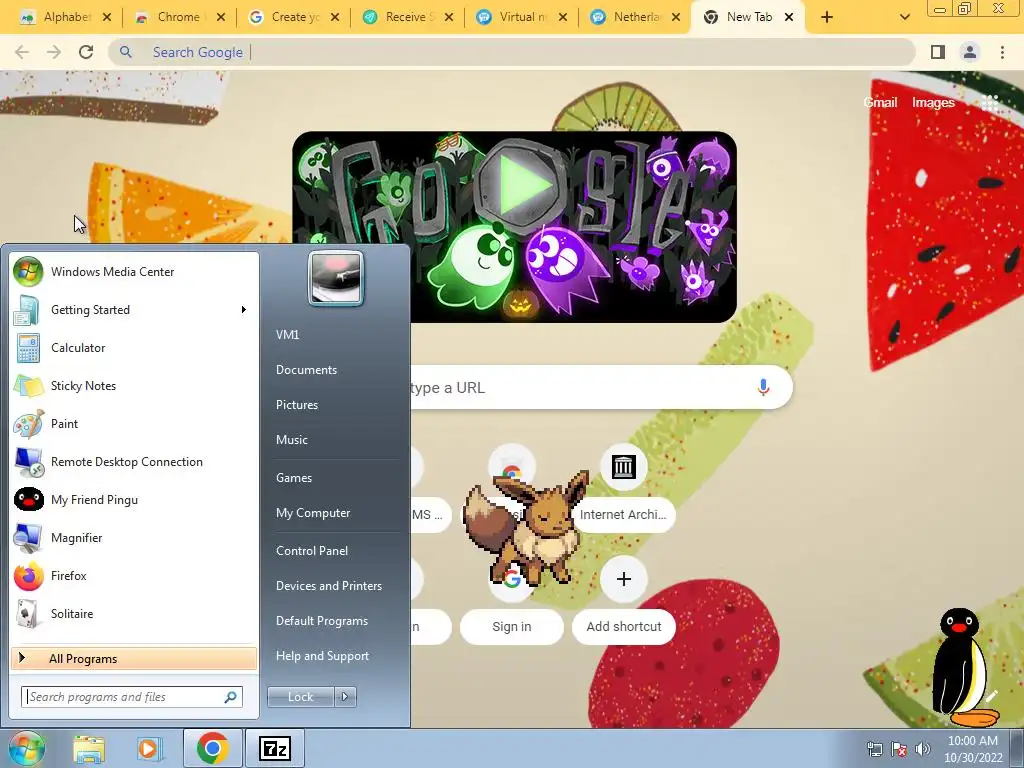Click Add shortcut button
Viewport: 1024px width, 768px height.
click(x=624, y=601)
